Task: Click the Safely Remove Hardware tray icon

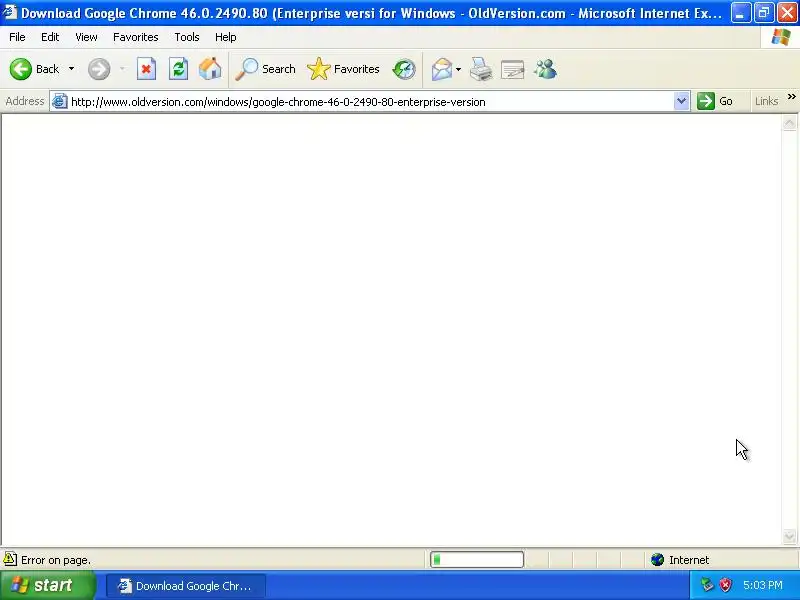Action: (x=707, y=585)
